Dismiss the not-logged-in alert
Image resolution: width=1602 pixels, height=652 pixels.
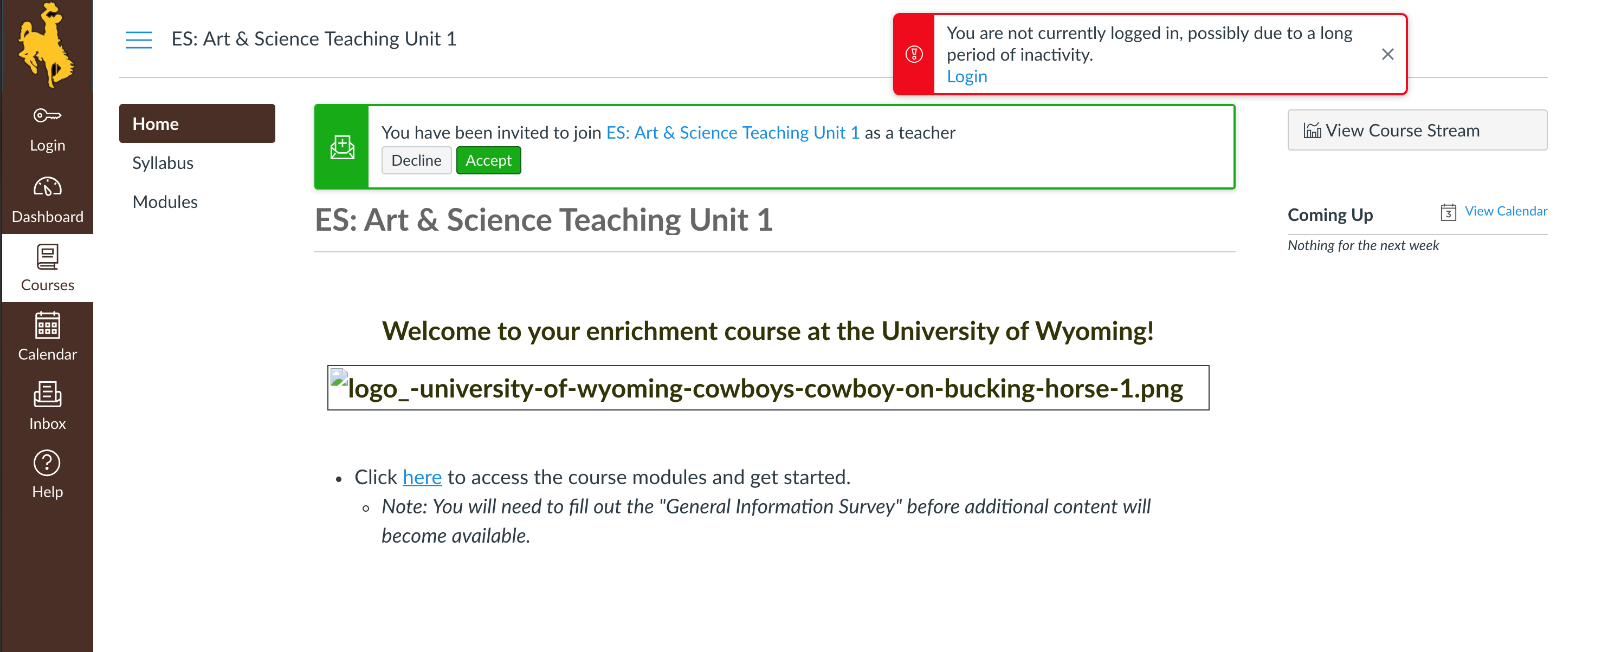pos(1387,54)
